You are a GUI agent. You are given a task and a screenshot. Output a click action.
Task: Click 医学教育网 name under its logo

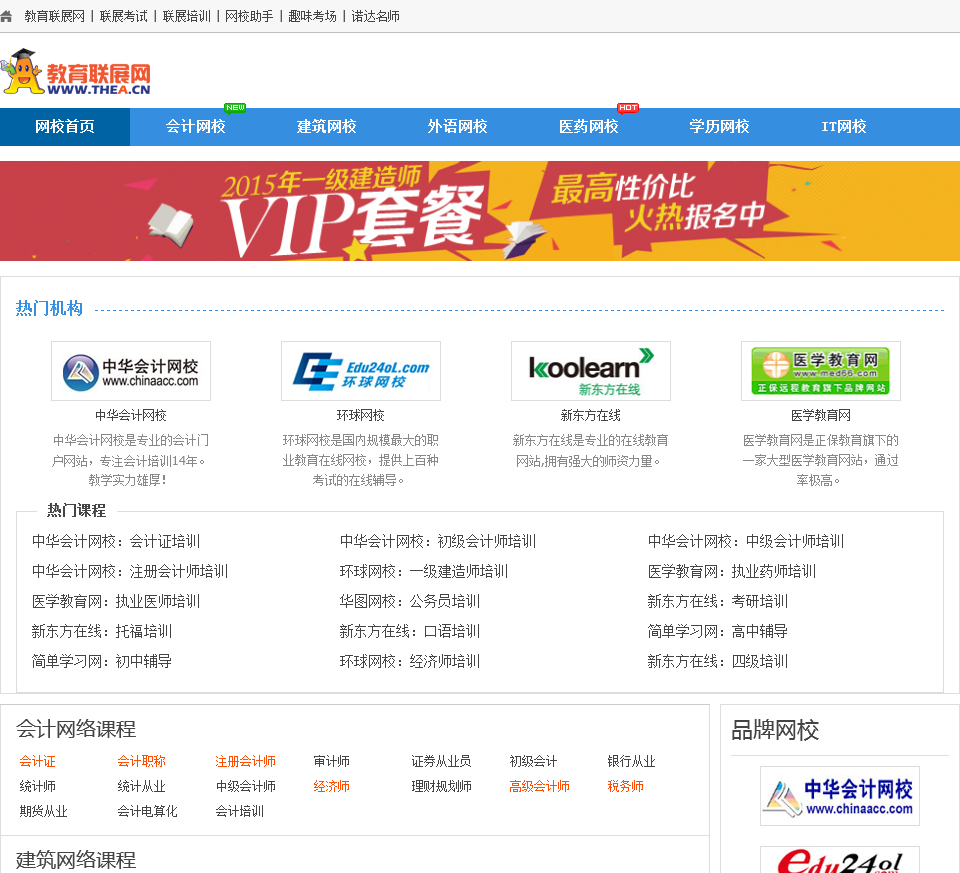[820, 416]
